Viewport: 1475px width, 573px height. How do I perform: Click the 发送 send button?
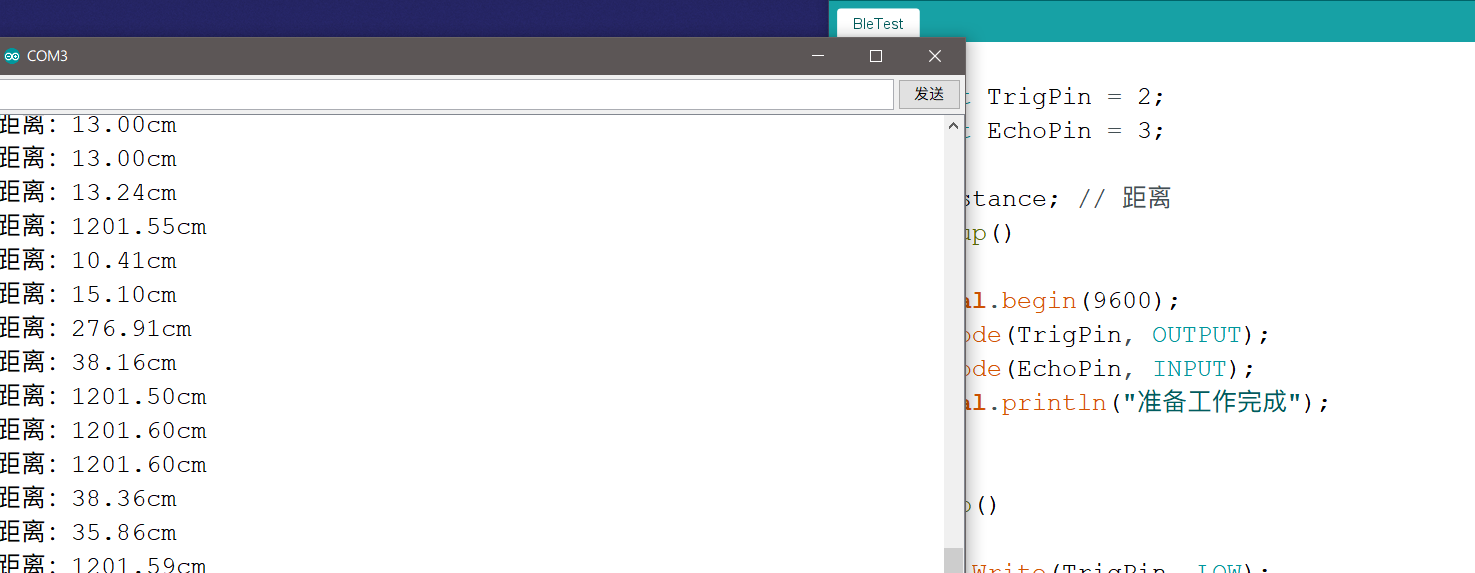pyautogui.click(x=929, y=94)
